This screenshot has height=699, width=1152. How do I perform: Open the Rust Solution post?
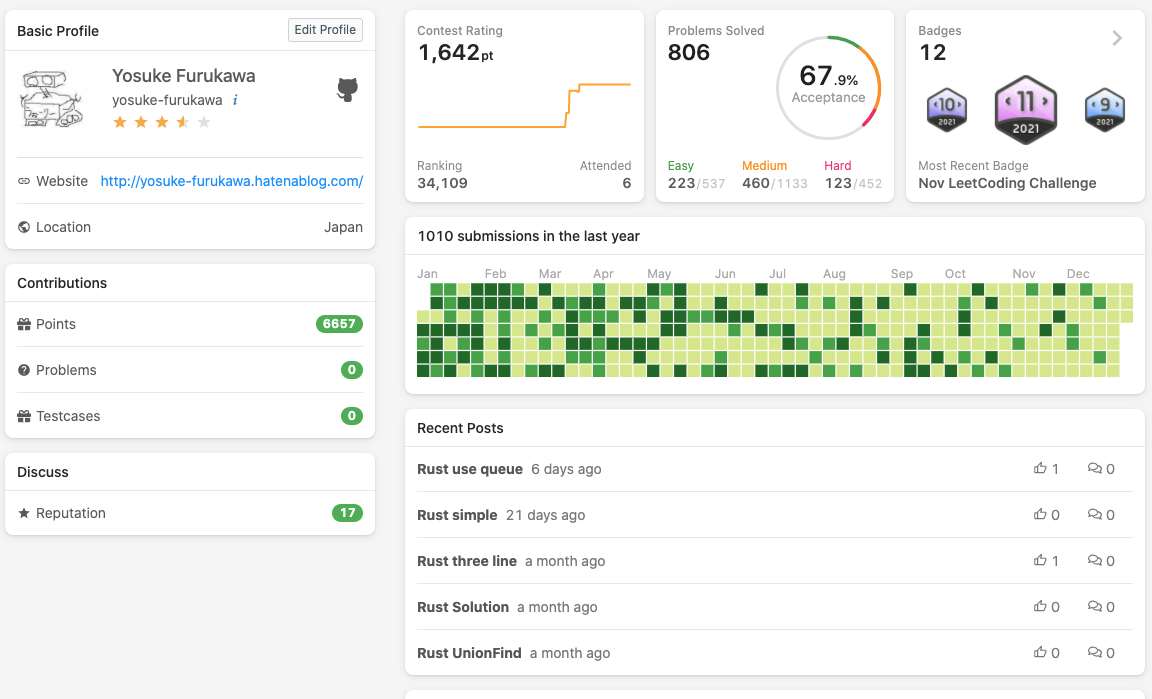point(463,607)
